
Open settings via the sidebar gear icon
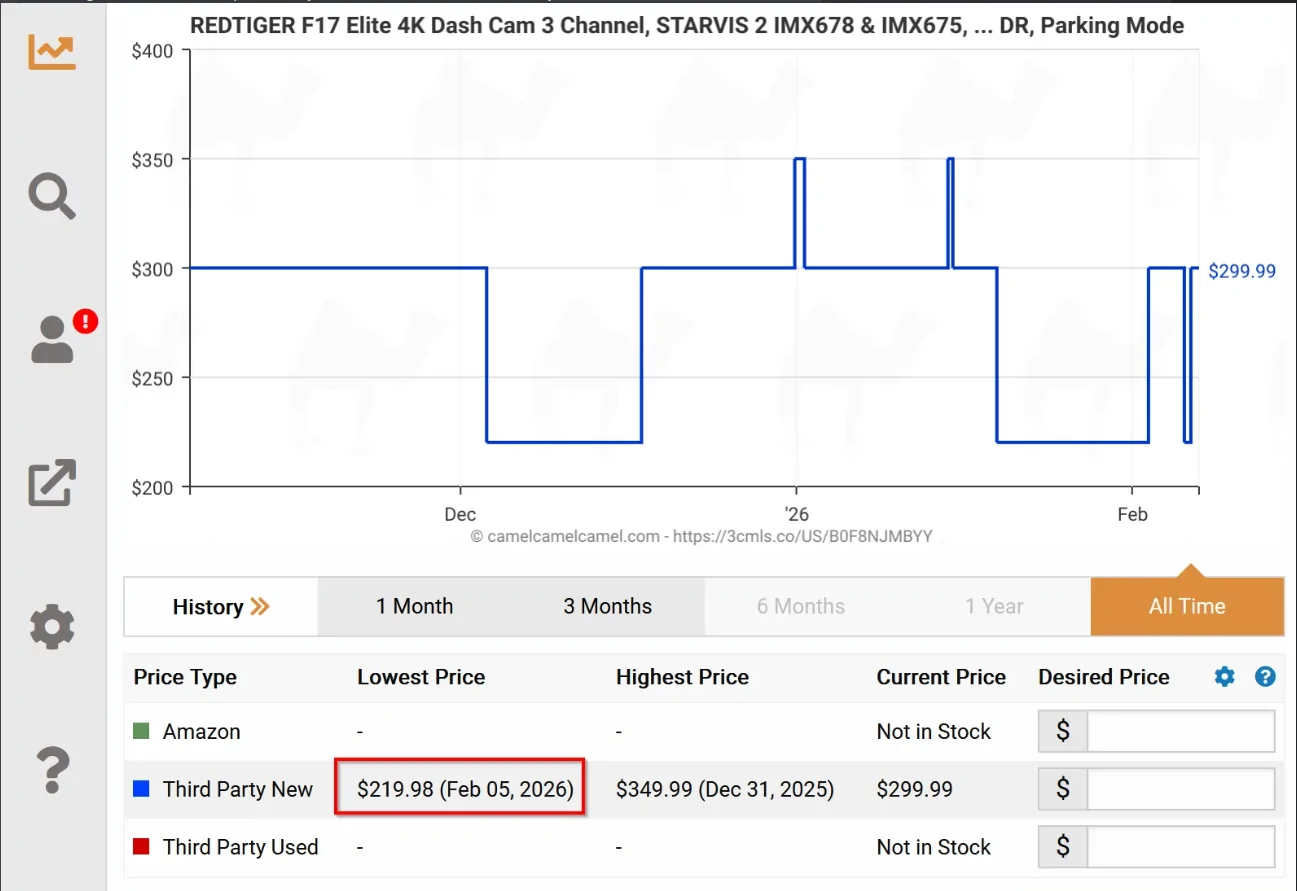[52, 627]
